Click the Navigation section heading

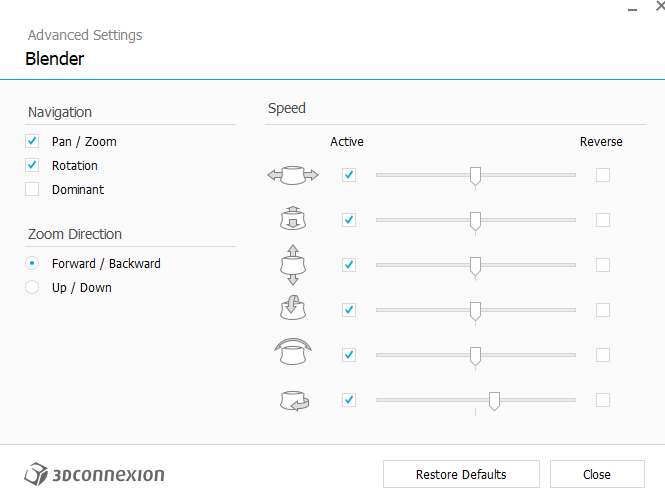(60, 112)
